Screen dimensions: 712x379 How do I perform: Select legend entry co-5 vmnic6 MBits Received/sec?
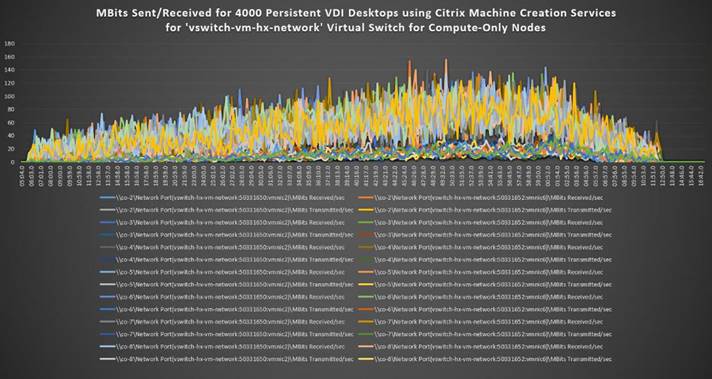(x=480, y=272)
